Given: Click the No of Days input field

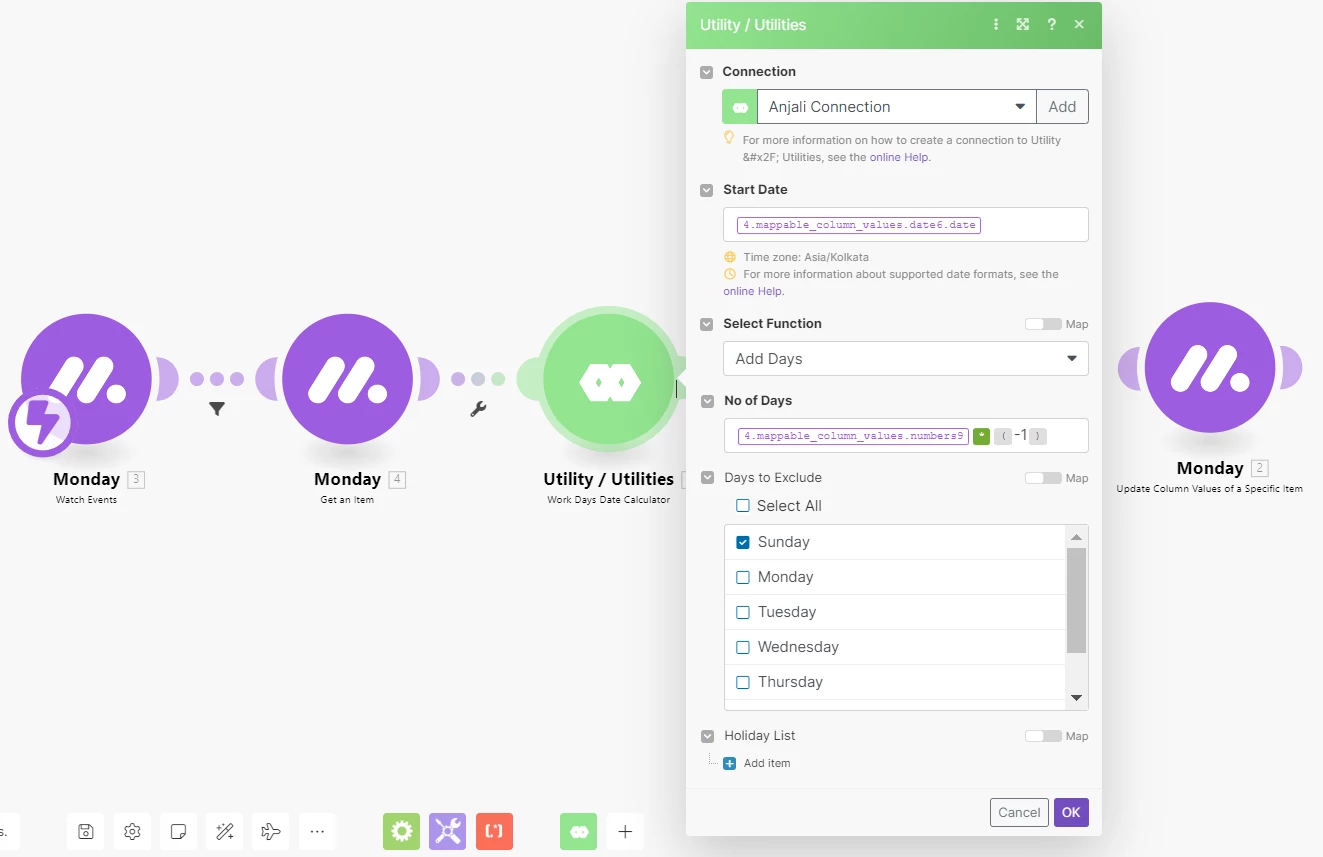Looking at the screenshot, I should (906, 436).
